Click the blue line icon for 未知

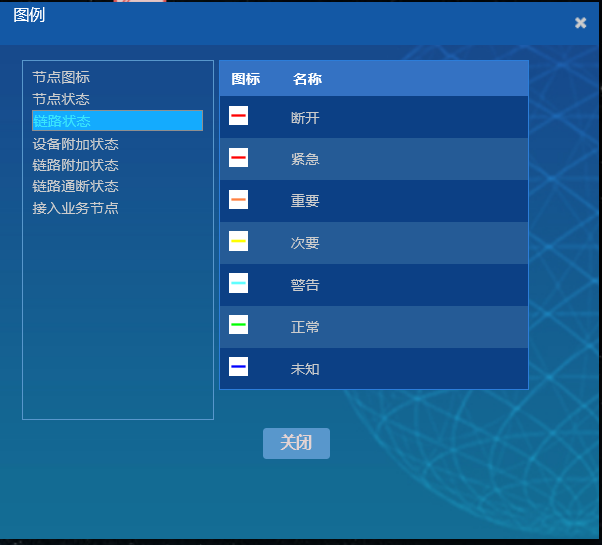(238, 367)
